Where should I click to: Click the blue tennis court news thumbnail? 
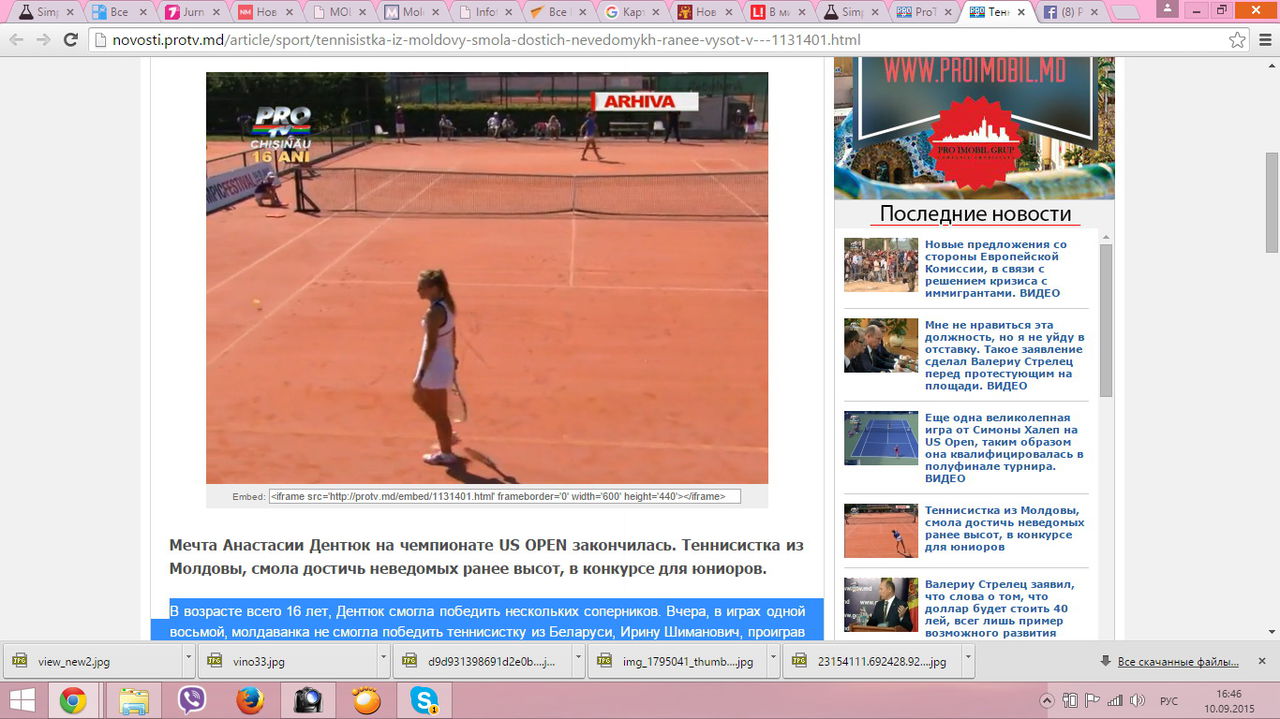[881, 438]
